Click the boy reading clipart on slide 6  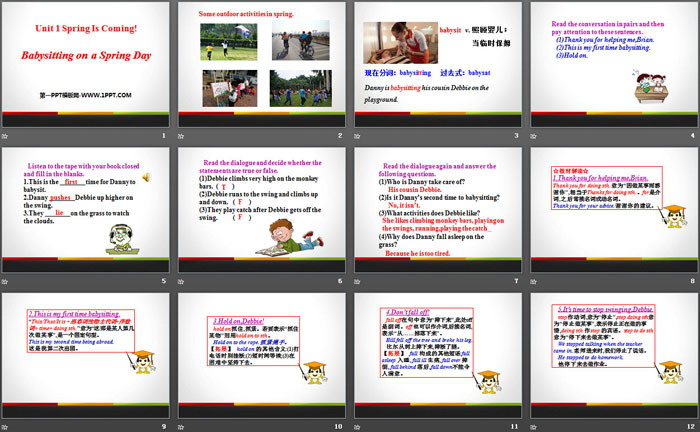(x=290, y=237)
